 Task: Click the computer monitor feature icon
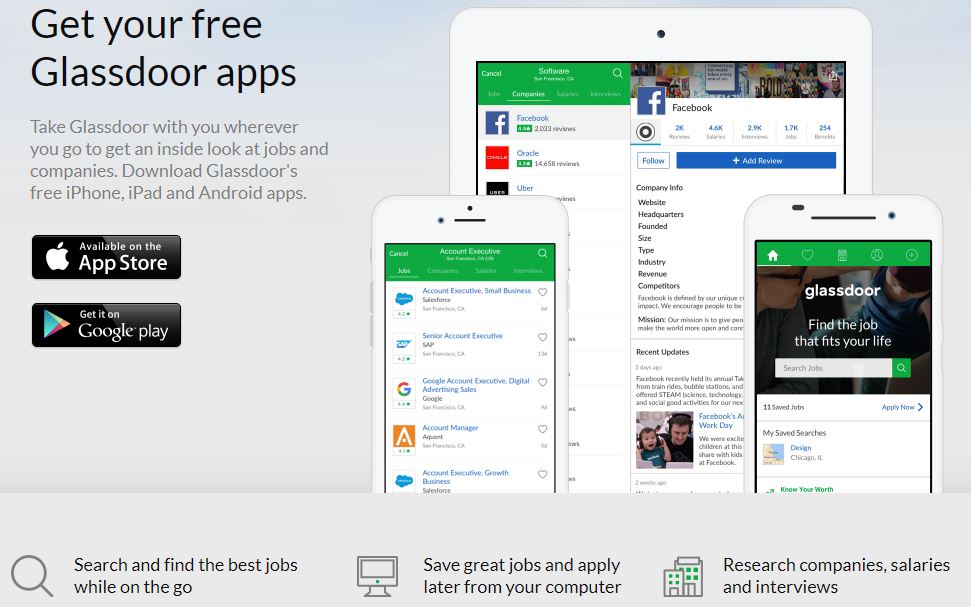point(377,577)
